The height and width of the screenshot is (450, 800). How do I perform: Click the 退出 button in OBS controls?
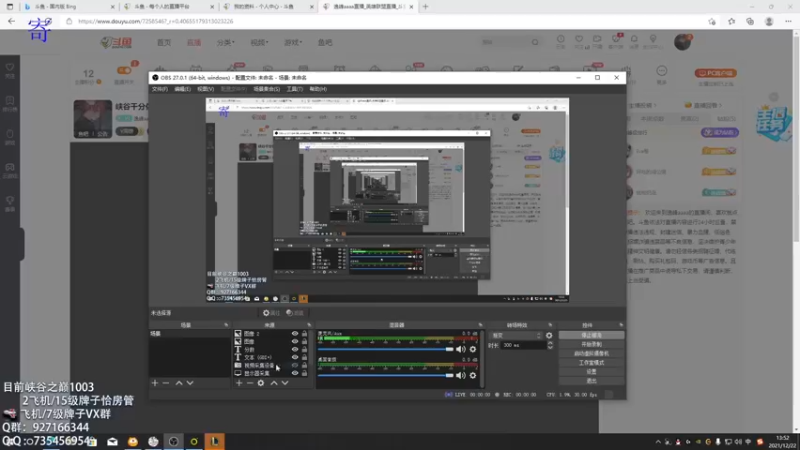(591, 381)
